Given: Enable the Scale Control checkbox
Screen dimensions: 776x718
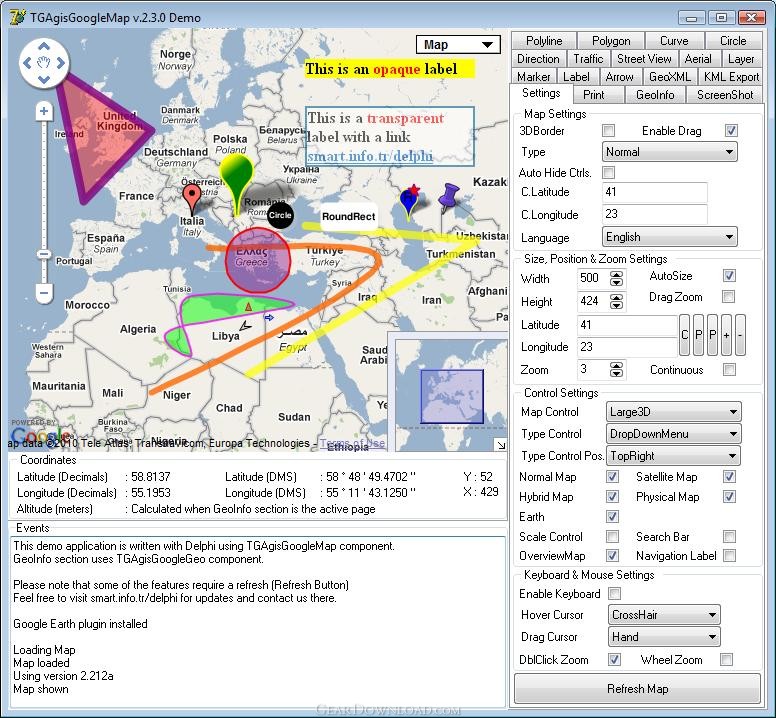Looking at the screenshot, I should pos(612,536).
